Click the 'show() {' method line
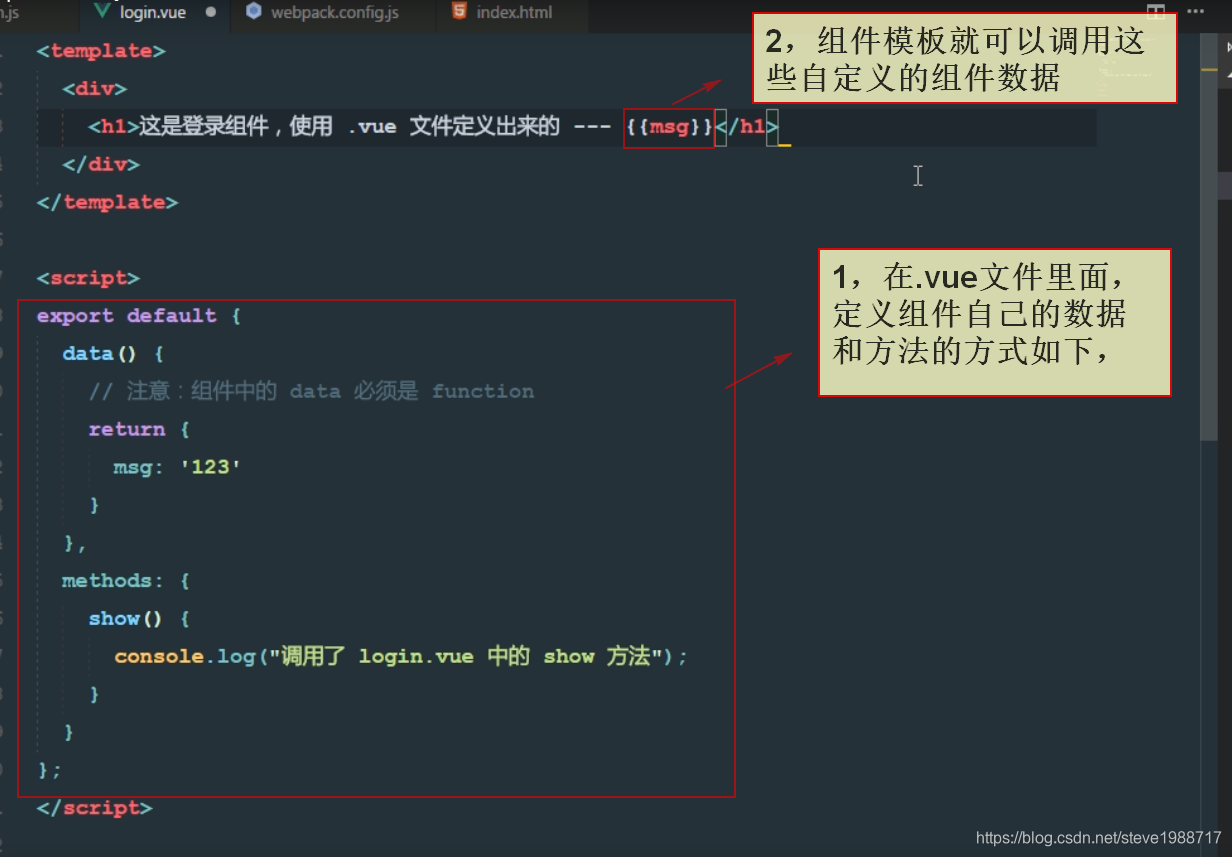 point(139,620)
